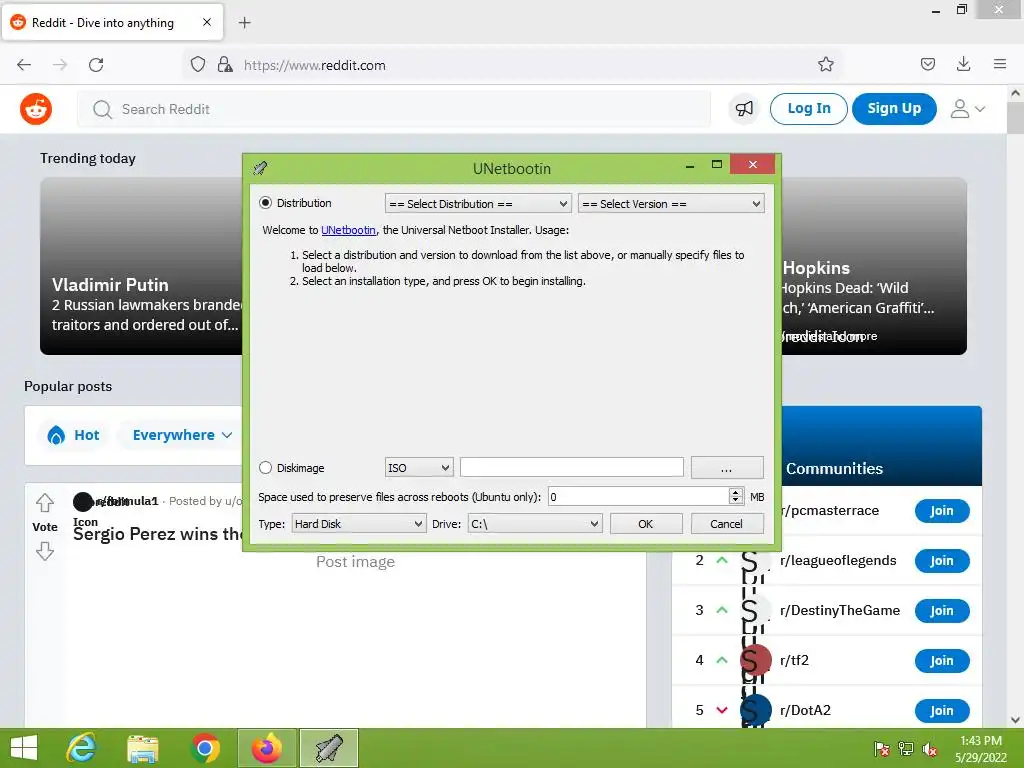Image resolution: width=1024 pixels, height=768 pixels.
Task: Open File Explorer from taskbar
Action: 143,748
